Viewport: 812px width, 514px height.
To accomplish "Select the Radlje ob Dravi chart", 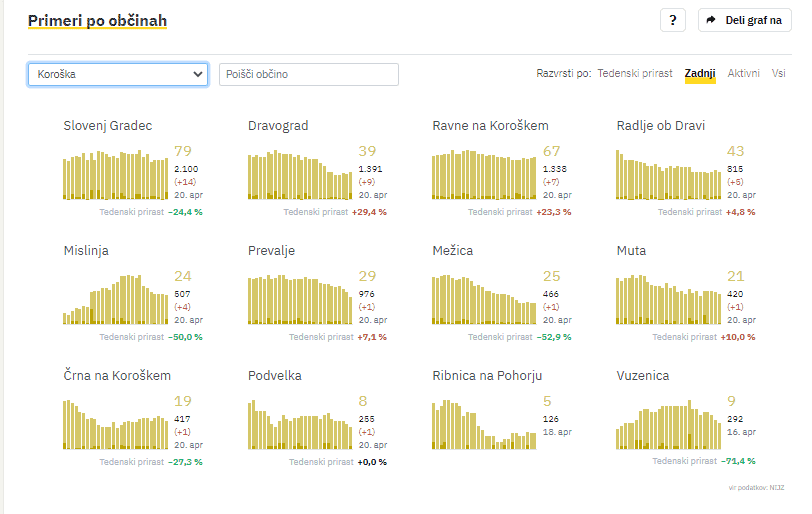I will [669, 178].
